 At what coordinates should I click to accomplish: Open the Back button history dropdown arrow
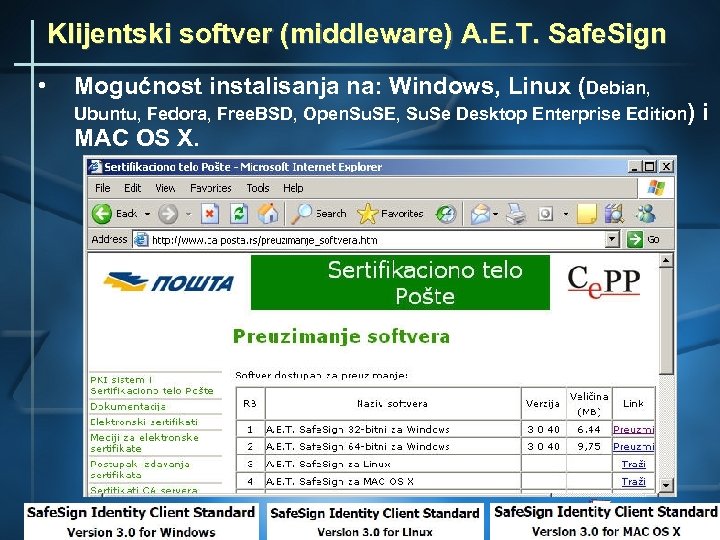[x=147, y=214]
